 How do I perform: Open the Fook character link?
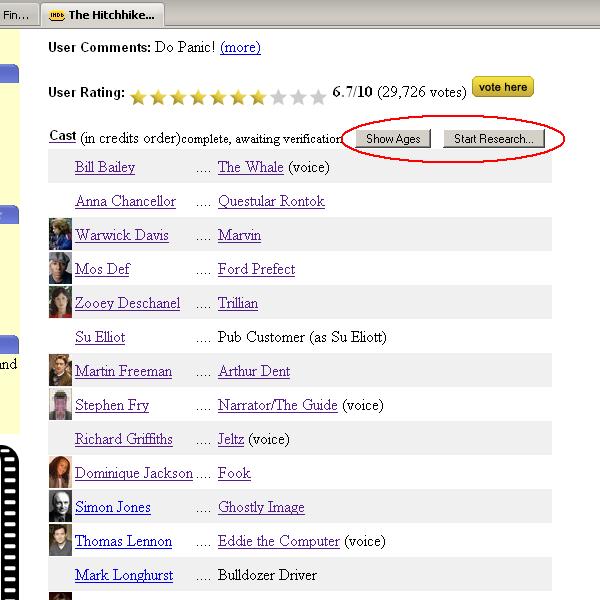pos(234,473)
